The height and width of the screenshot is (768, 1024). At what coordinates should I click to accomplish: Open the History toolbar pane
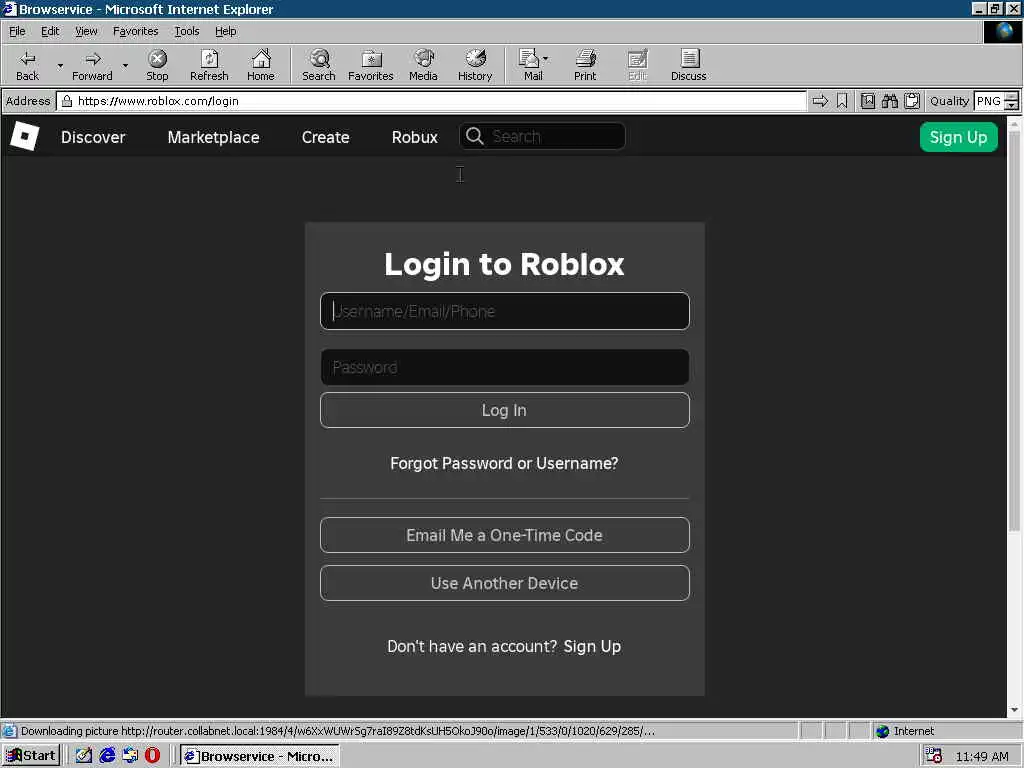click(475, 65)
